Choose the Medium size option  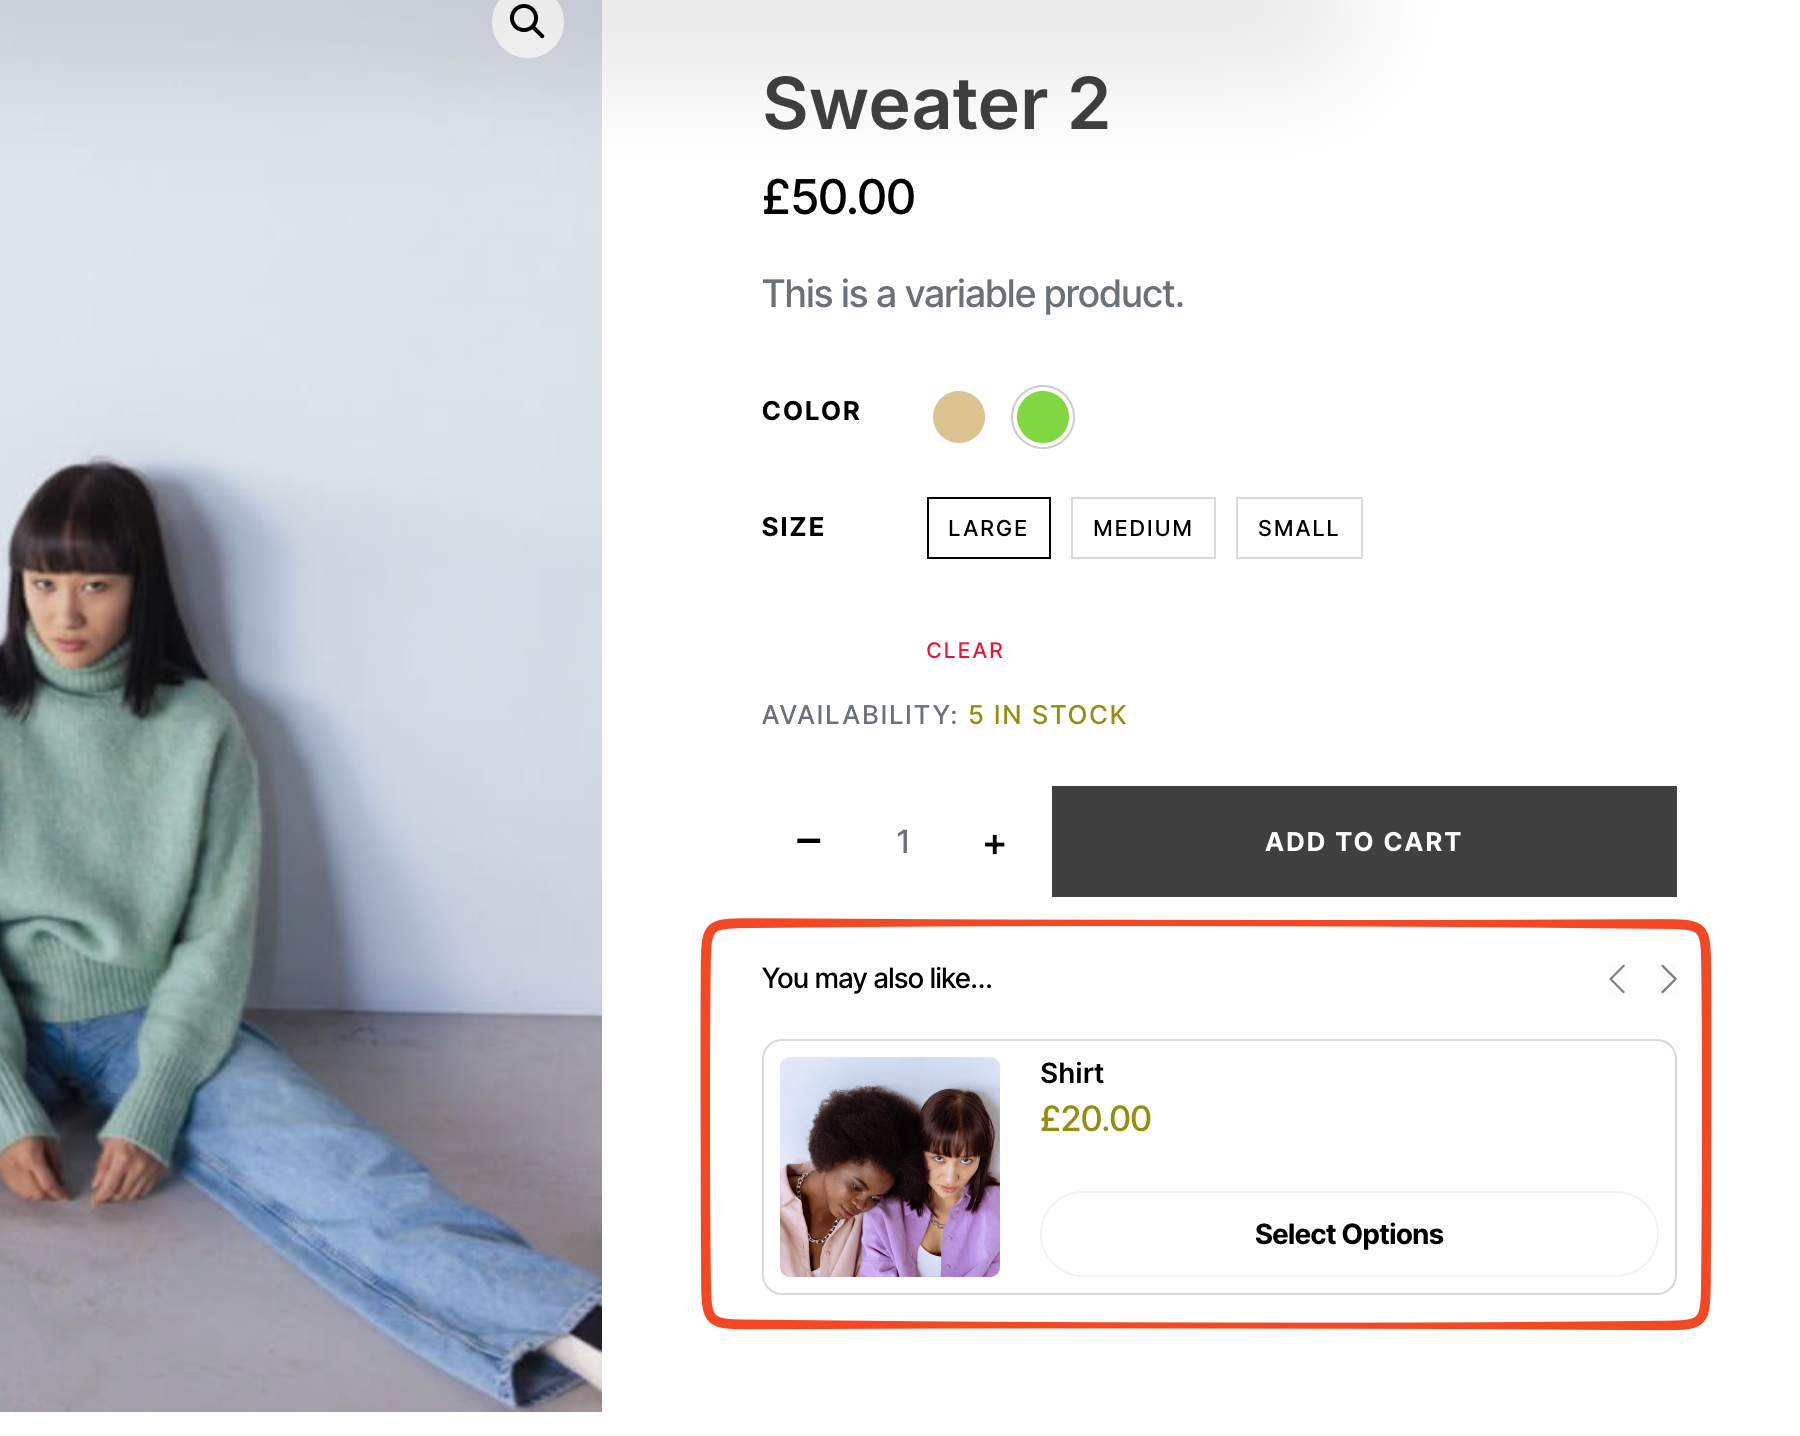(x=1142, y=528)
